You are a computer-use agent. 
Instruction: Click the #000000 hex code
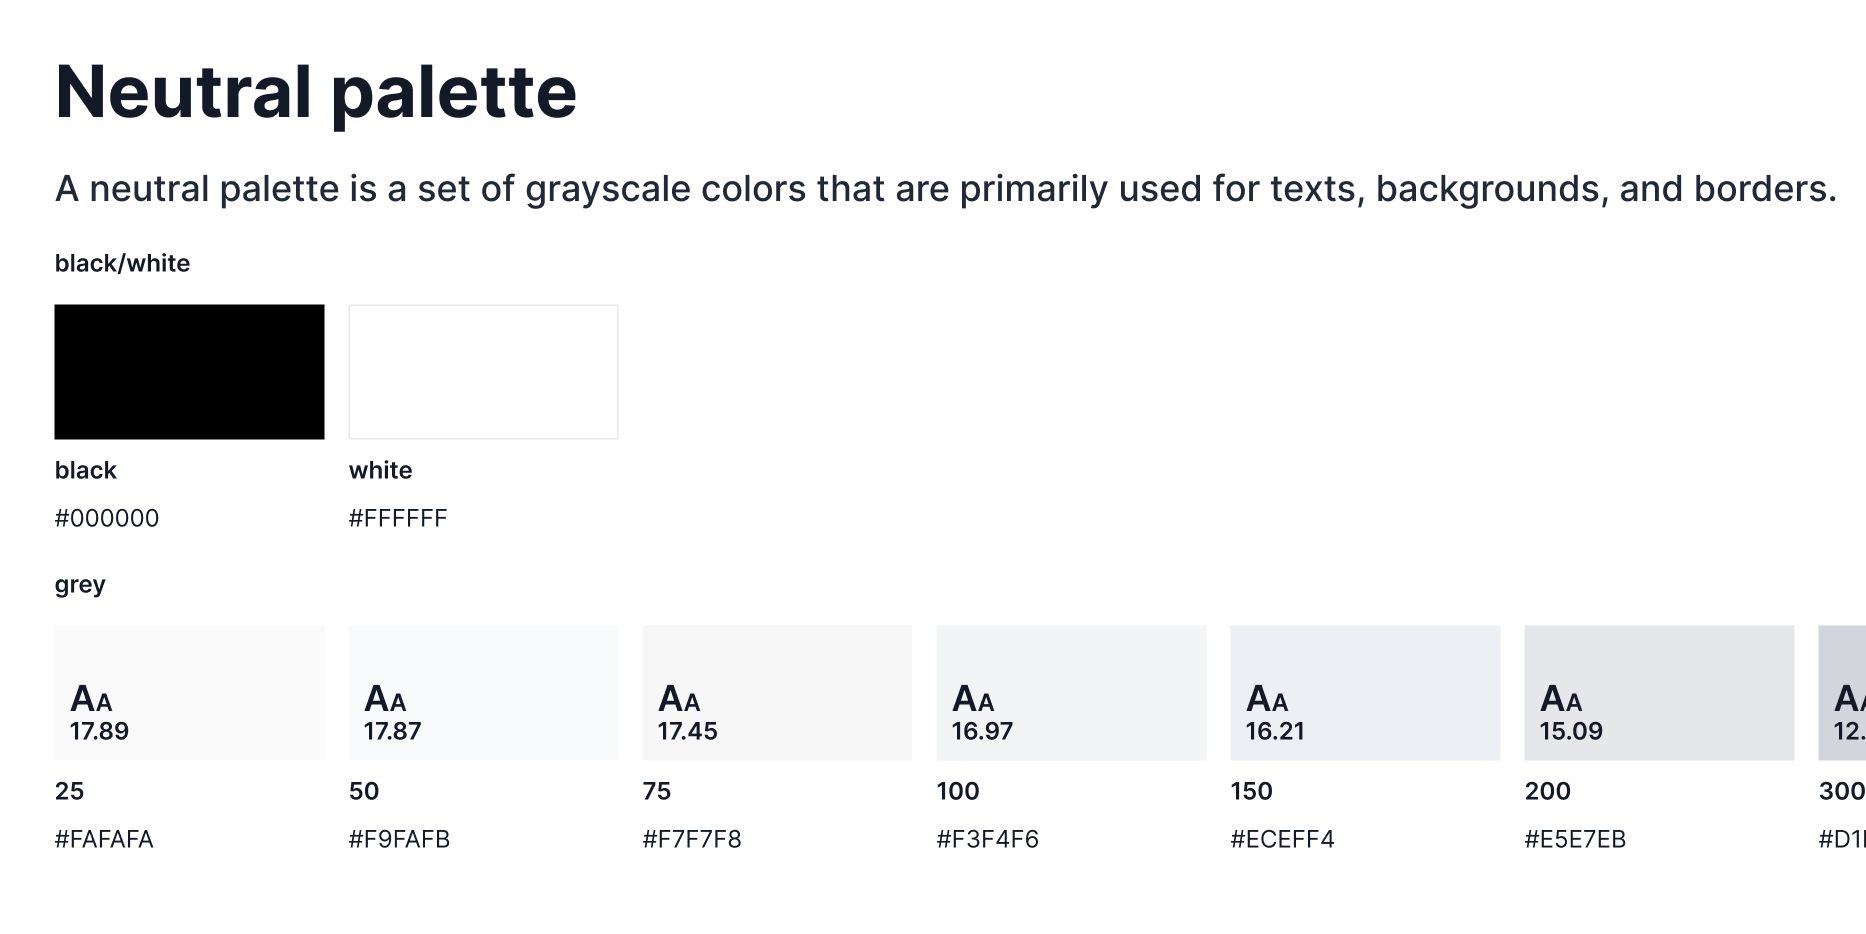107,518
